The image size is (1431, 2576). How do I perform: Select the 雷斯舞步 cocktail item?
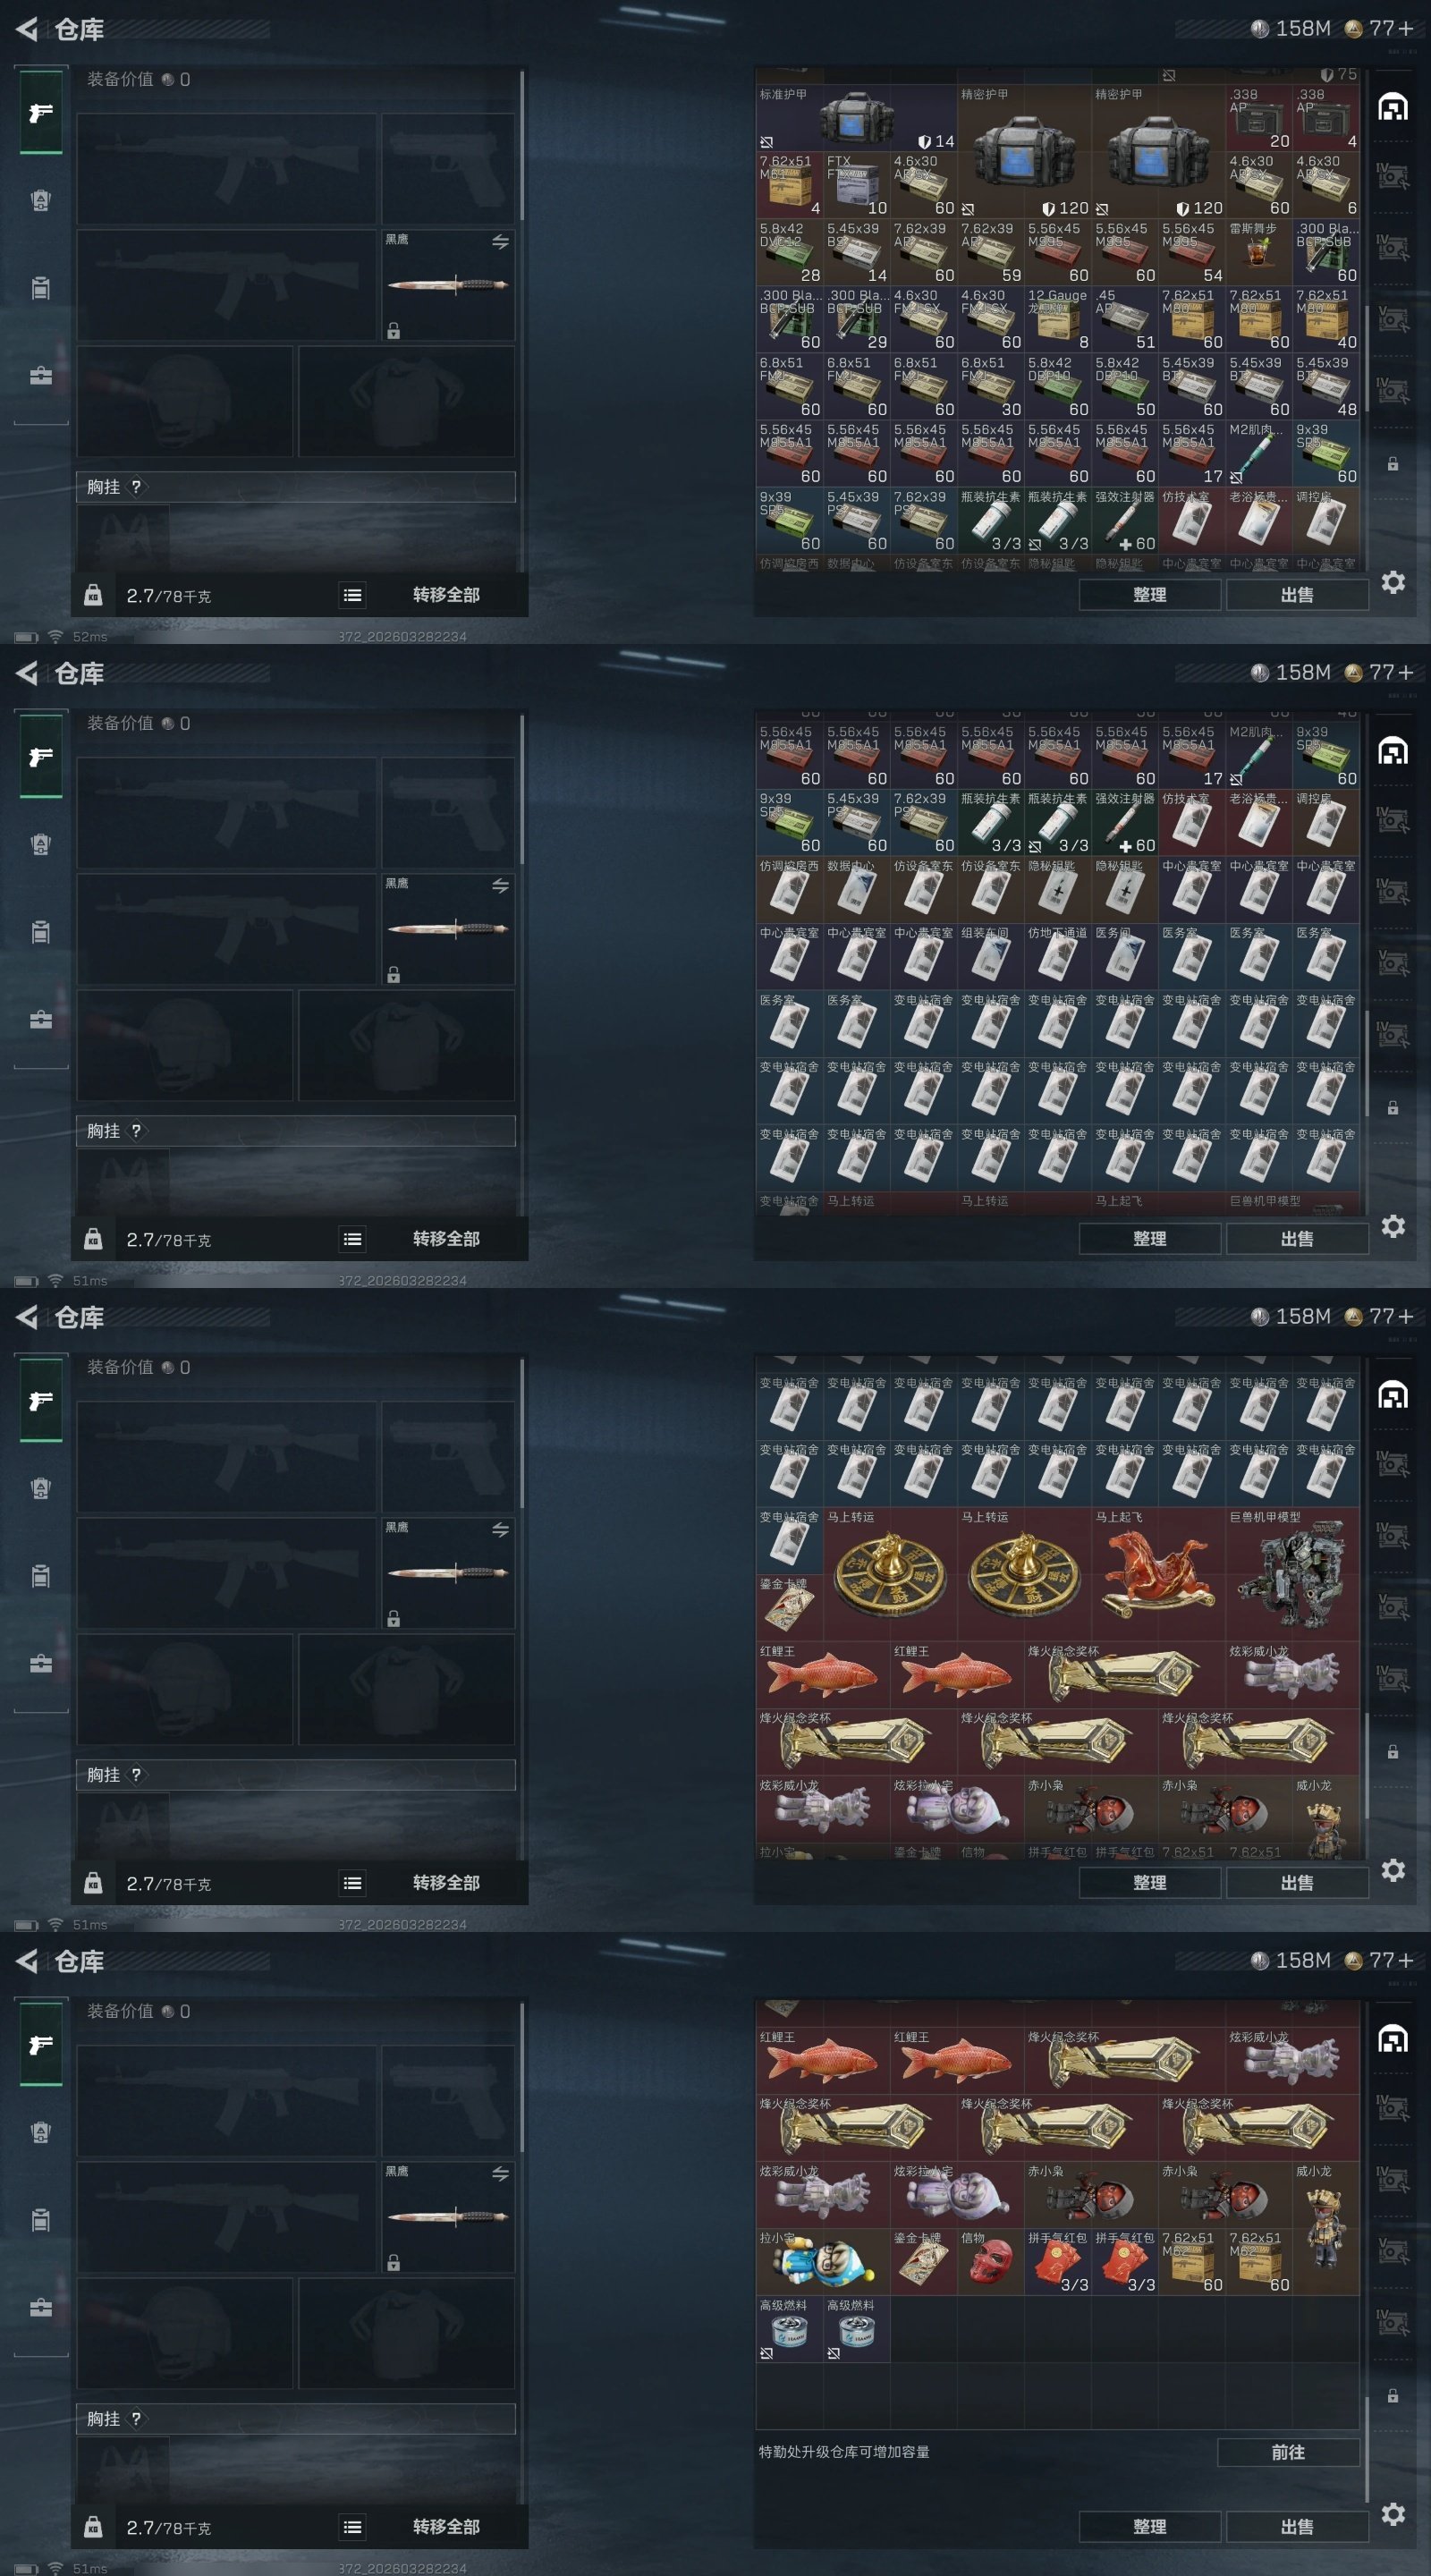(x=1258, y=252)
